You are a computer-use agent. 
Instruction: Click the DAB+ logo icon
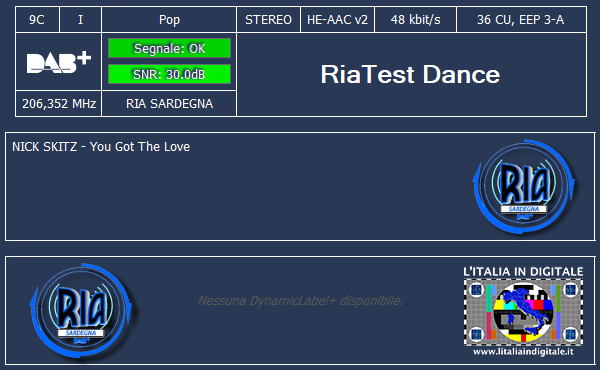tap(59, 62)
